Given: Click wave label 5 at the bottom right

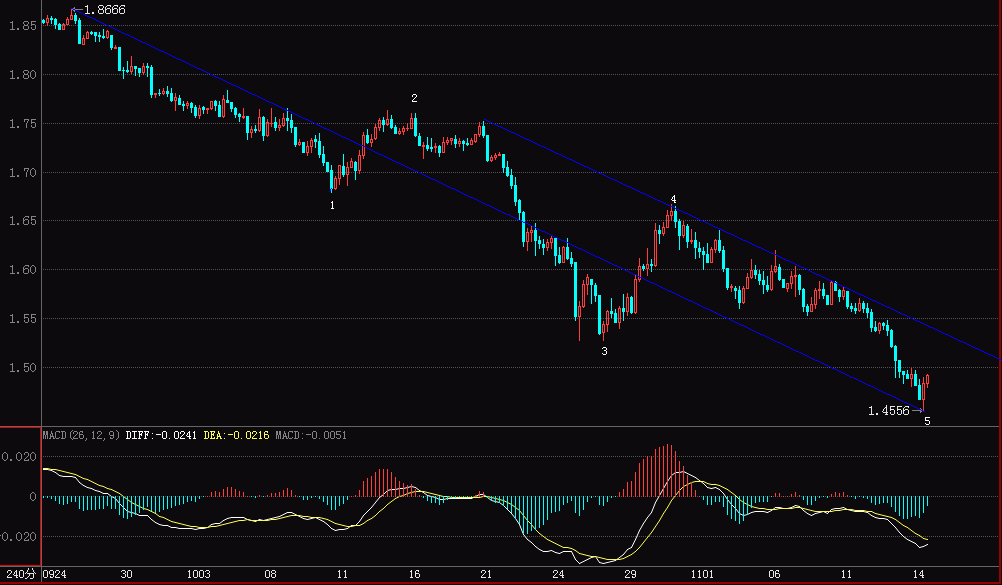Looking at the screenshot, I should (x=925, y=422).
